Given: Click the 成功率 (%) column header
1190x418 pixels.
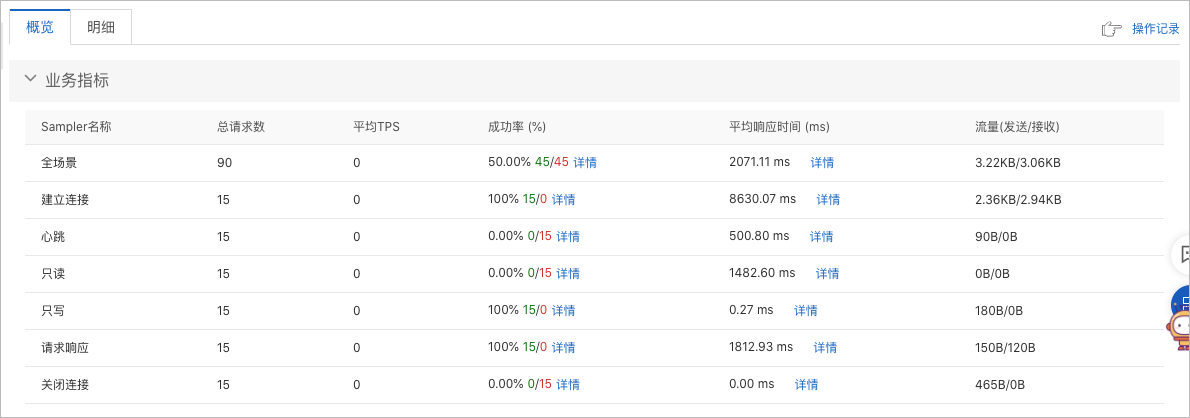Looking at the screenshot, I should click(517, 127).
